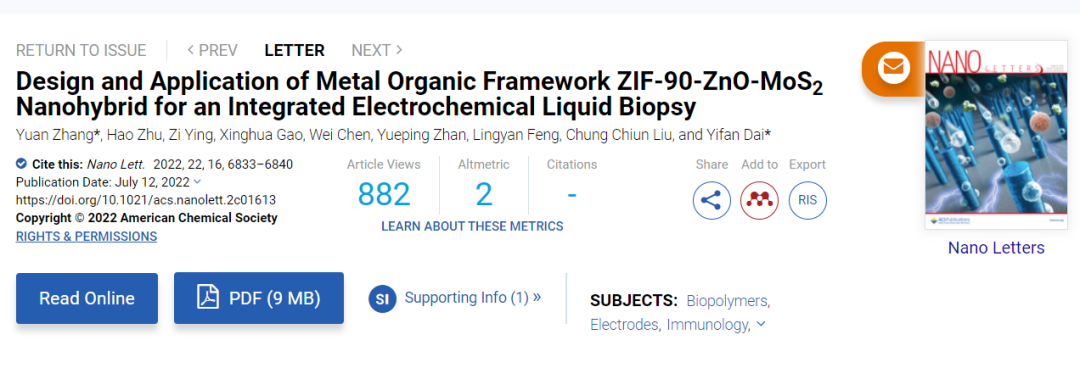Click the SI supporting info badge

(x=382, y=298)
